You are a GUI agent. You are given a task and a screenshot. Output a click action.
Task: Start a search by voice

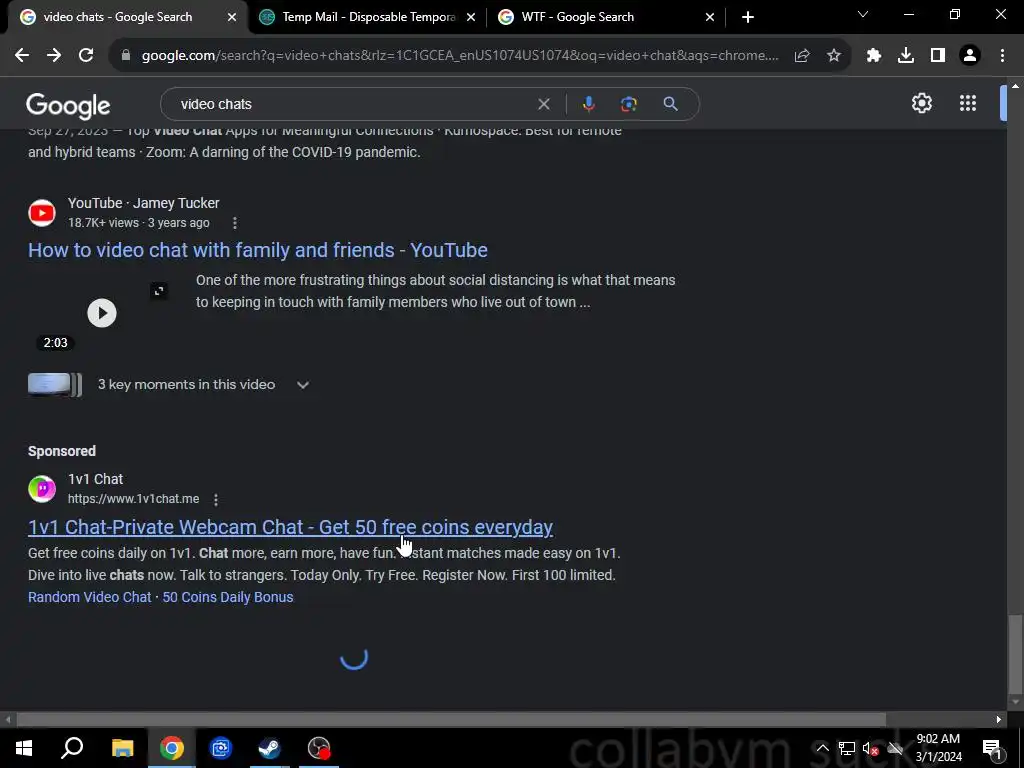pos(588,104)
